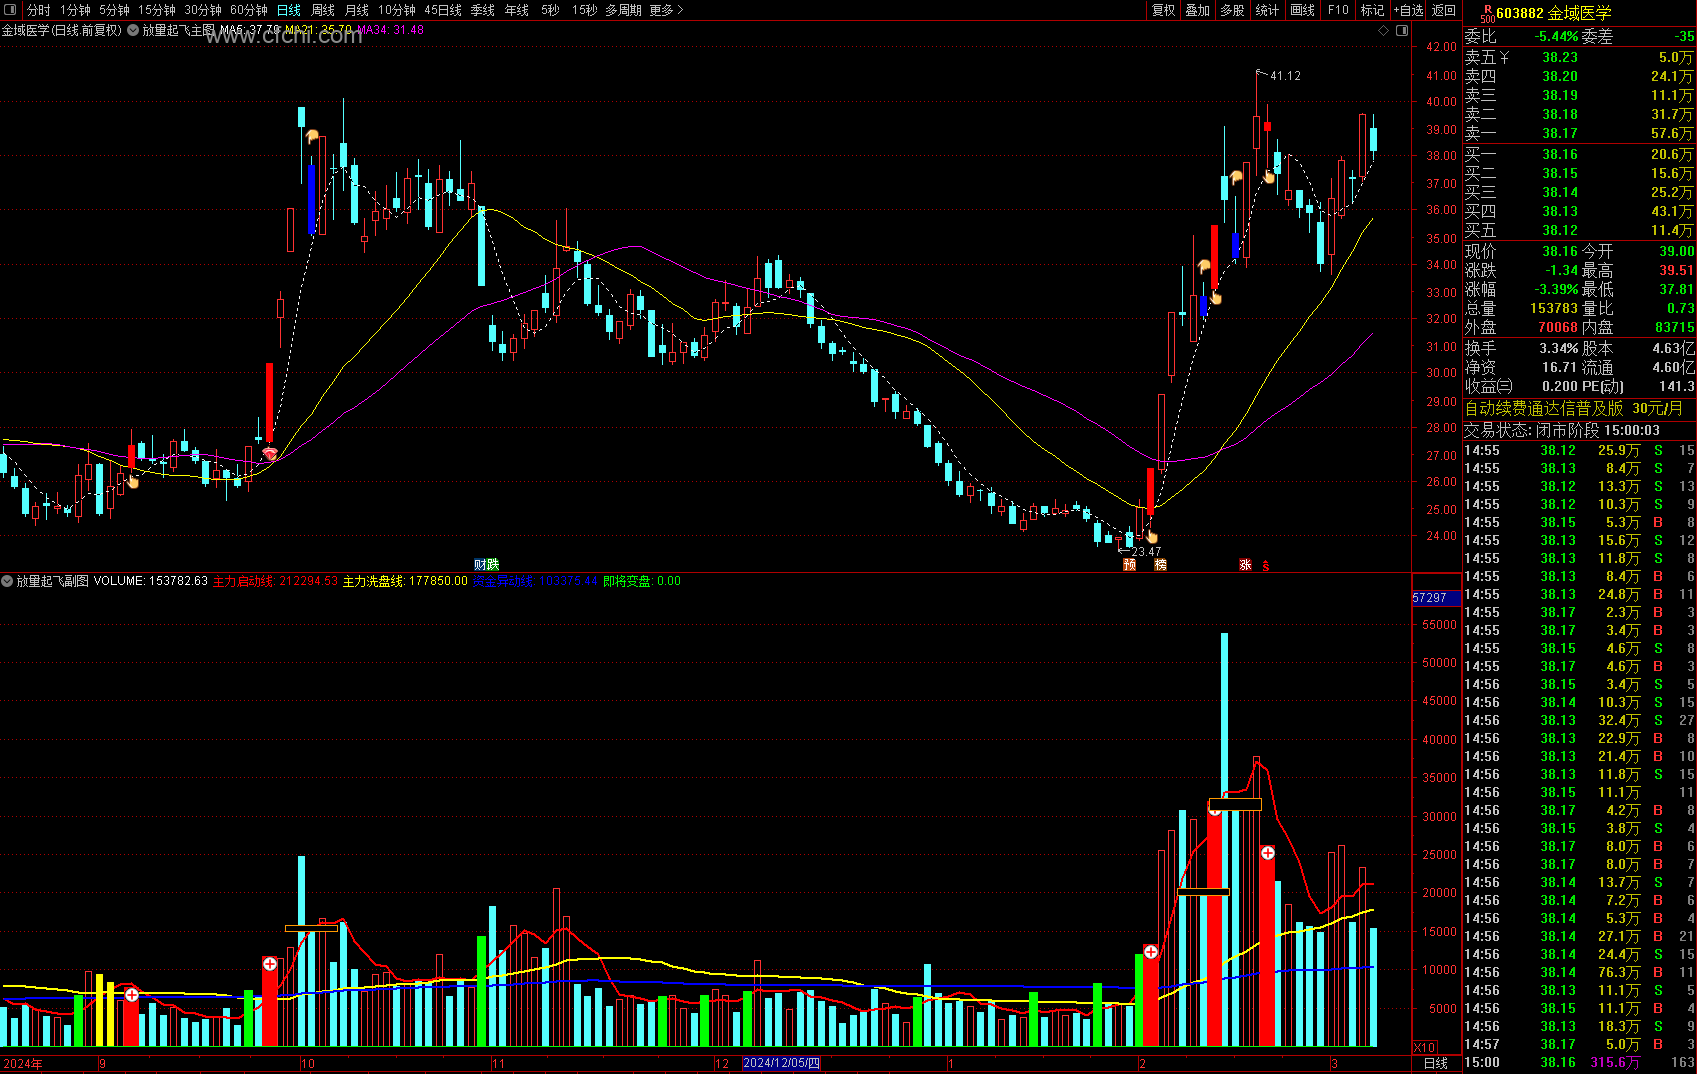Add stock with +自选 button
The width and height of the screenshot is (1697, 1074).
pos(1409,10)
